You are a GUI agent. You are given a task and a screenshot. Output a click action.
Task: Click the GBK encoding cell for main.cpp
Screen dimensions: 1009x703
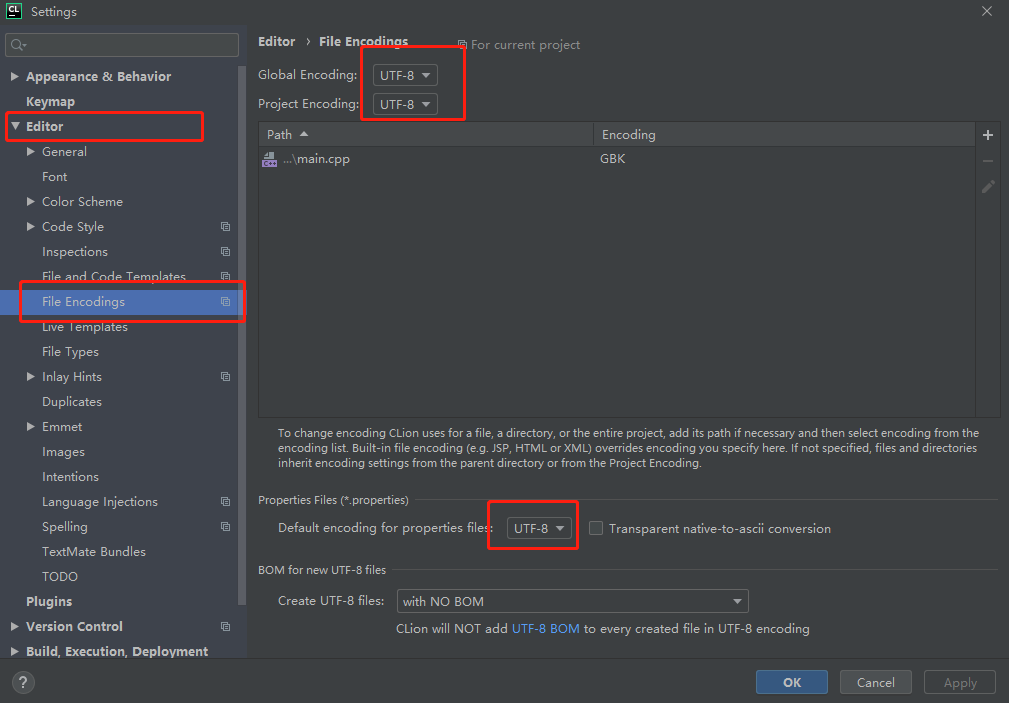coord(613,159)
